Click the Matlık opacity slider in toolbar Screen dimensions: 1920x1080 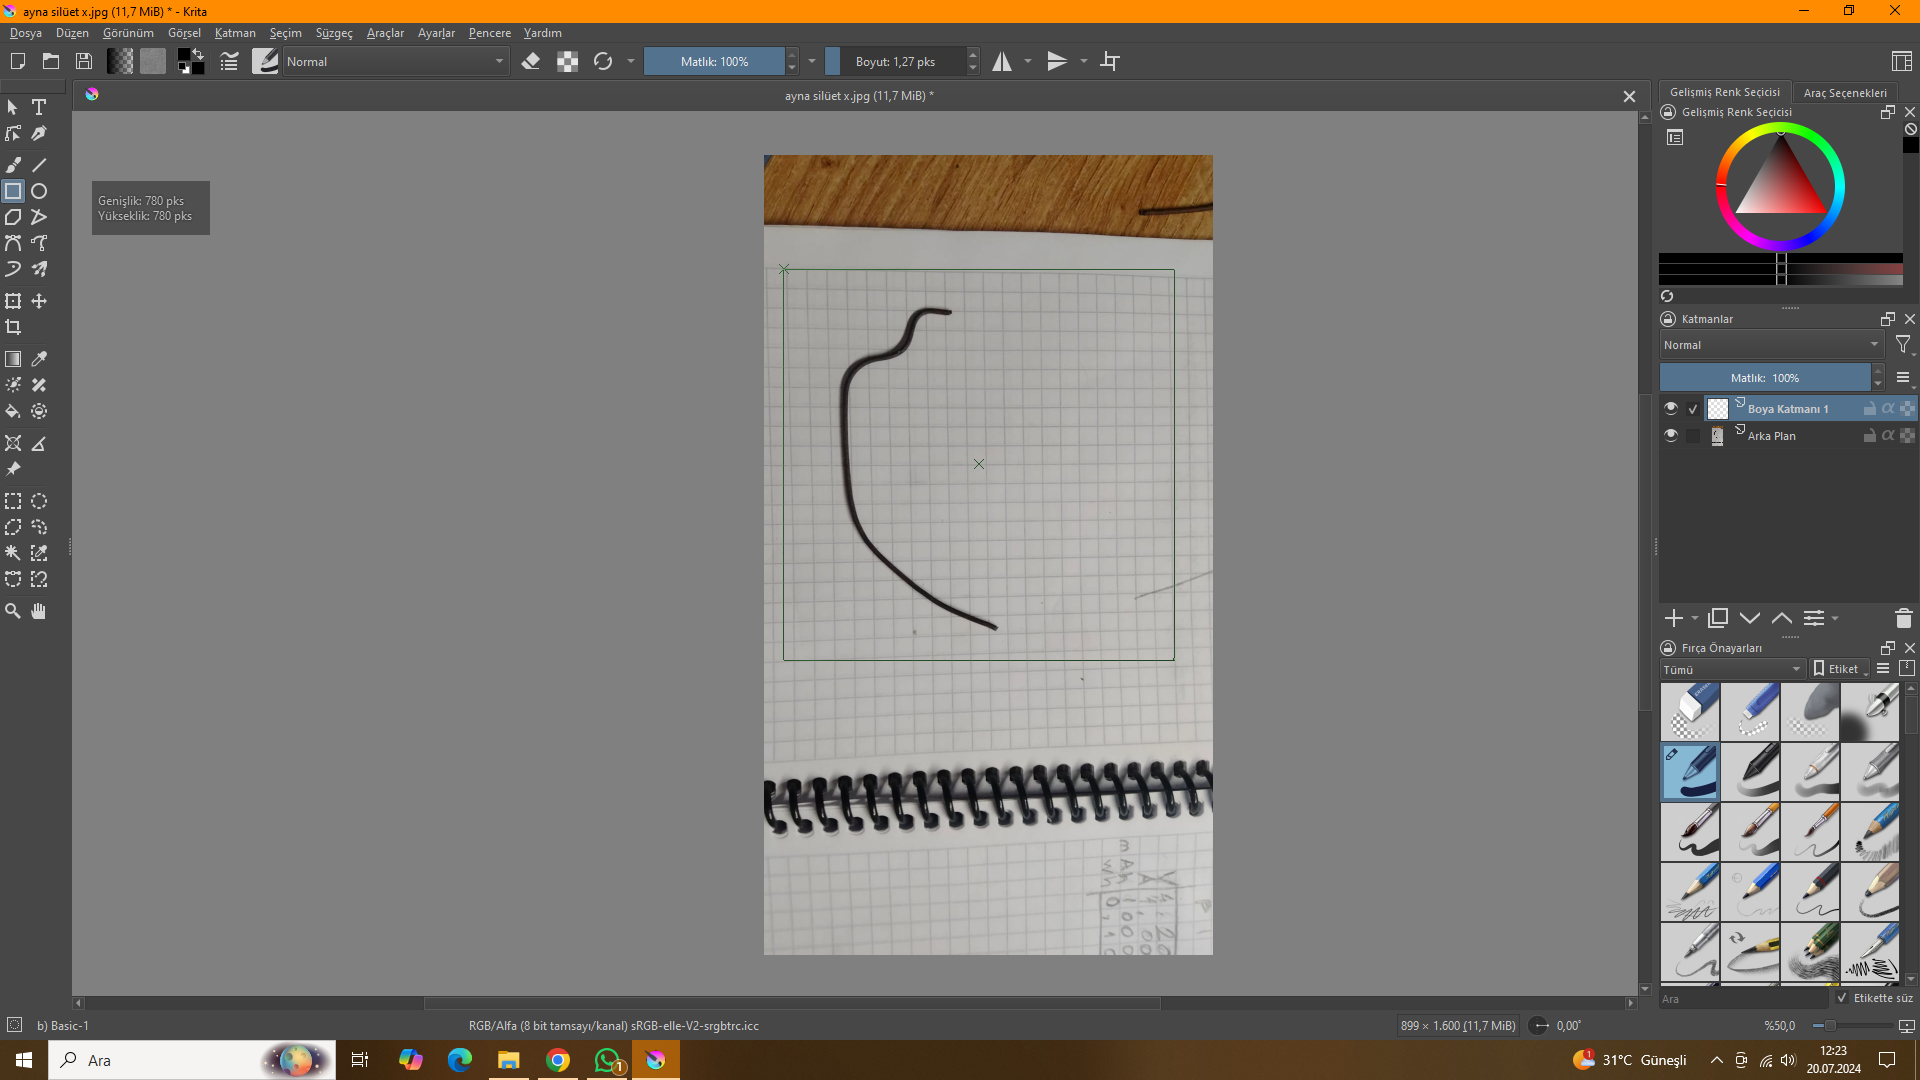click(714, 62)
